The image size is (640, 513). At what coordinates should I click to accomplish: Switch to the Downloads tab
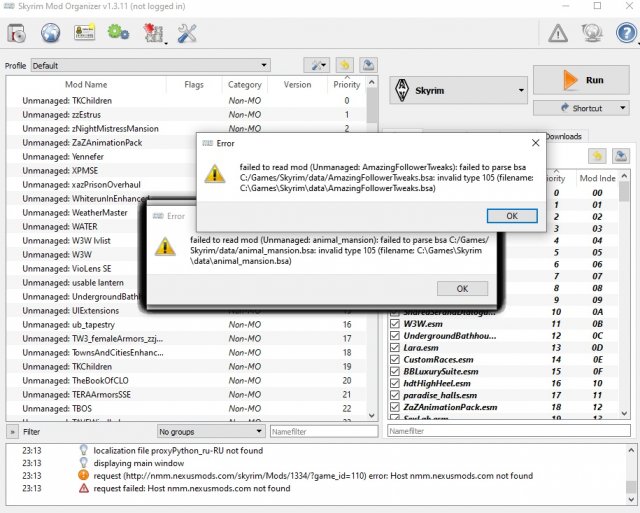[563, 136]
